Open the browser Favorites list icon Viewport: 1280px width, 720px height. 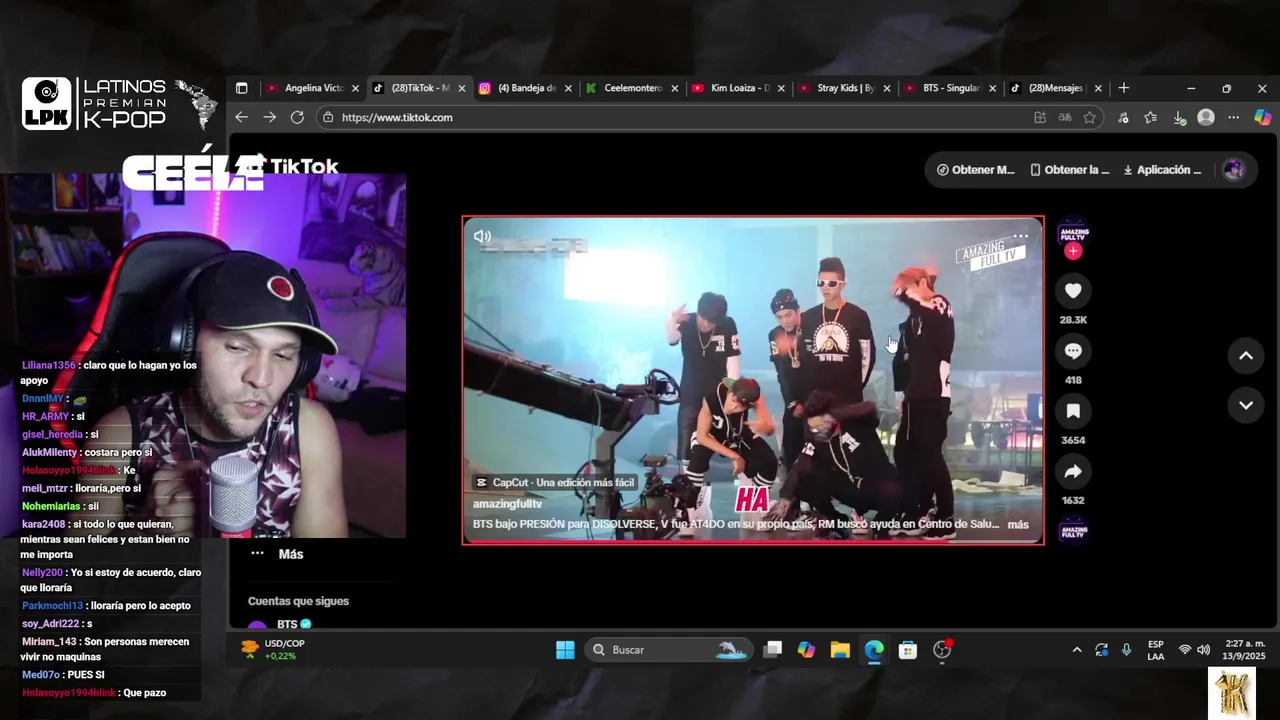point(1151,117)
